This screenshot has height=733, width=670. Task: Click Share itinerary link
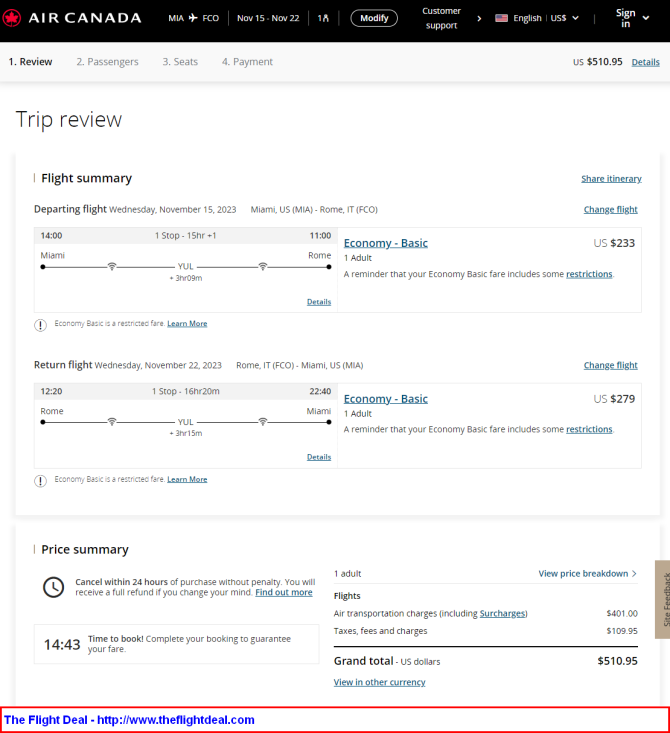pyautogui.click(x=611, y=179)
